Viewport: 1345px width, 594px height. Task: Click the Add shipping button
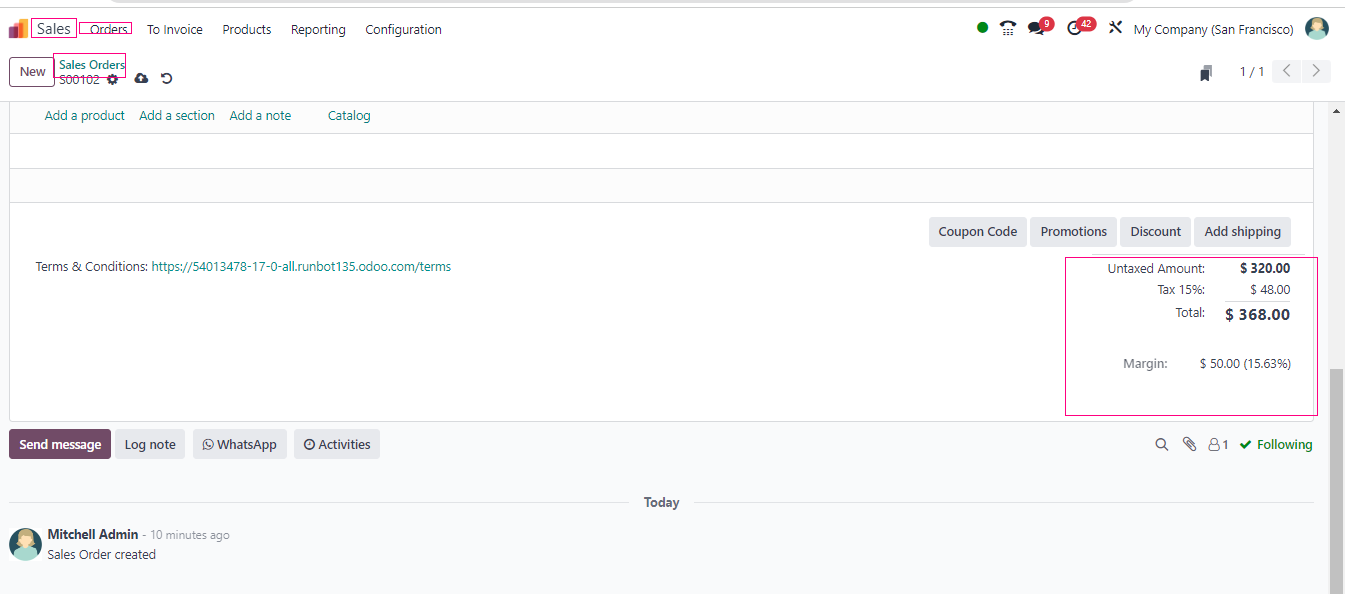click(x=1242, y=232)
